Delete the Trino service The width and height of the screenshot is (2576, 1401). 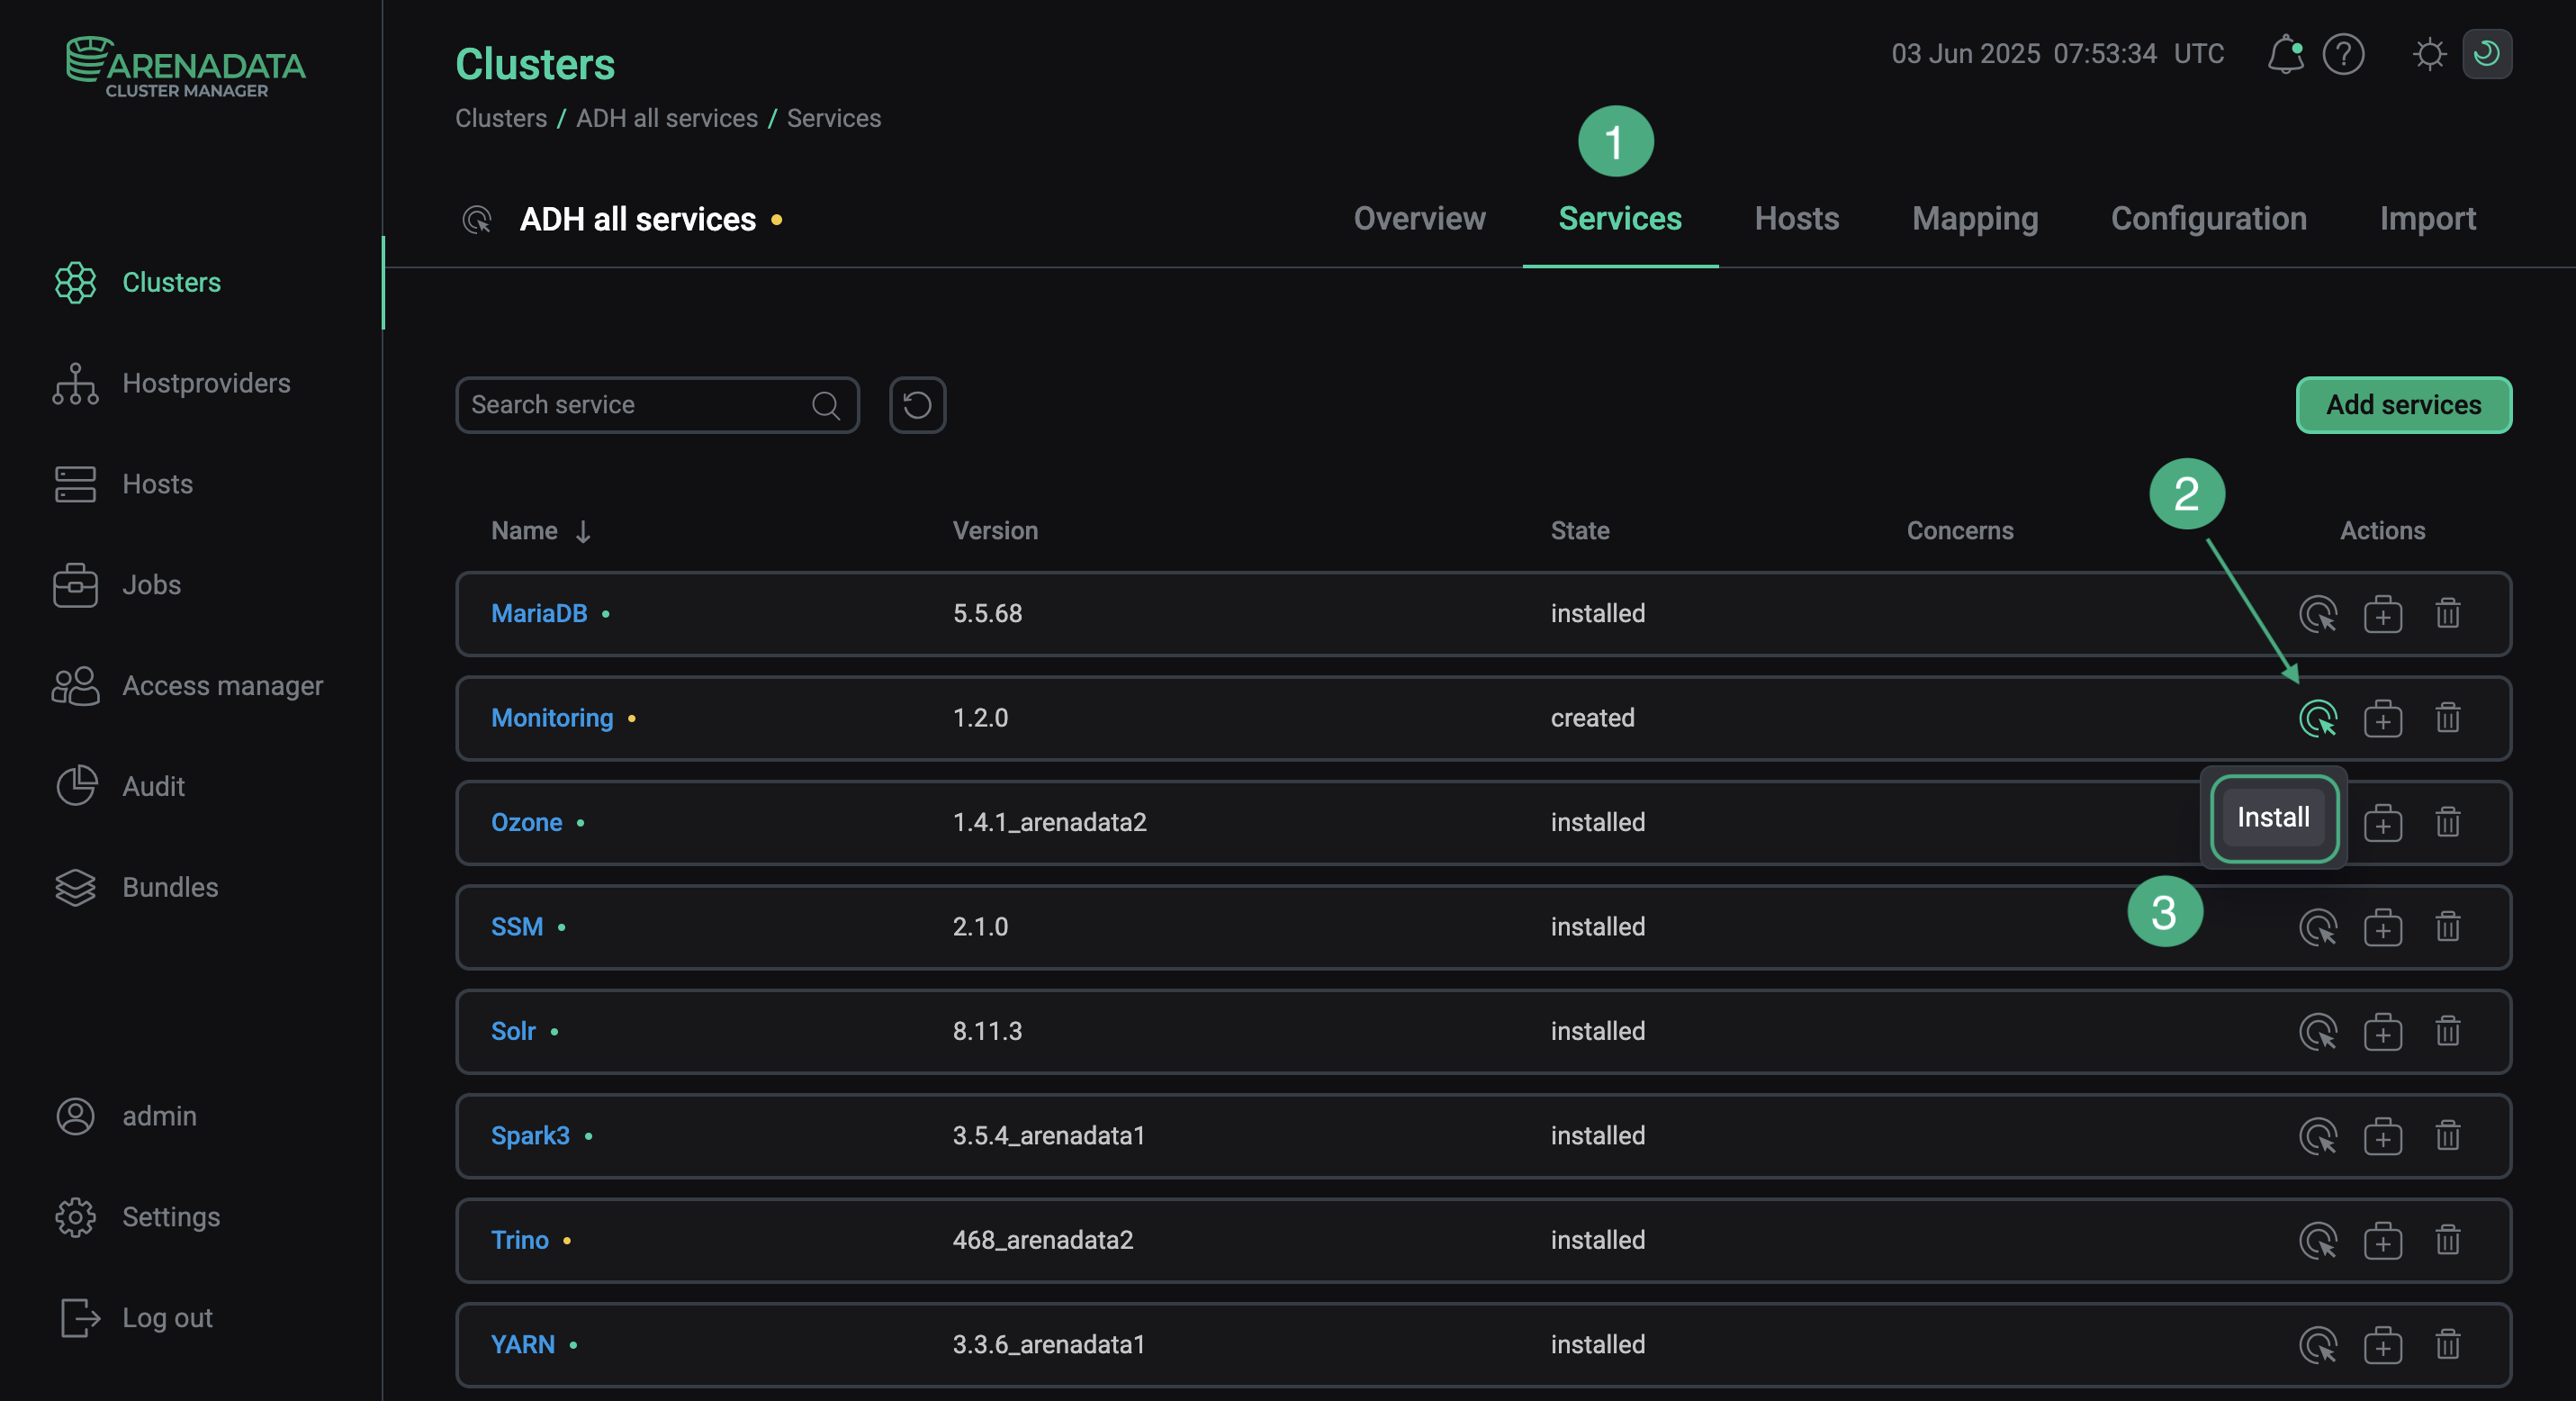click(2448, 1240)
